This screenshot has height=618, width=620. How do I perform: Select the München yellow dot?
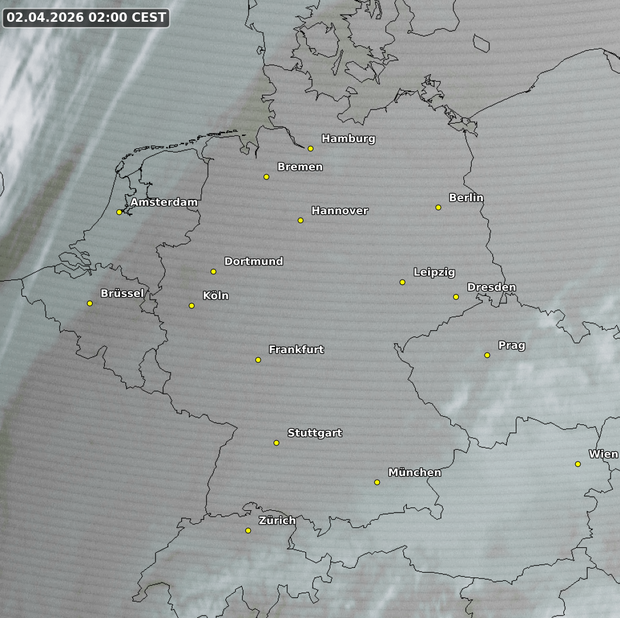(377, 482)
